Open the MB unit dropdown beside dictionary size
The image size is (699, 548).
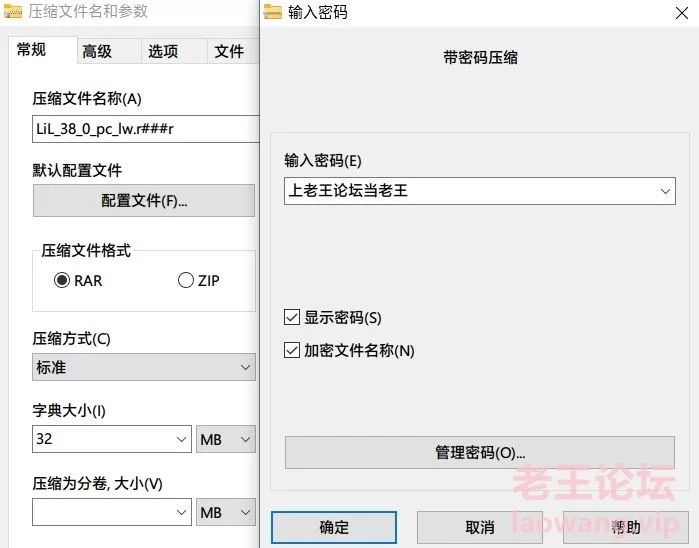tap(226, 439)
